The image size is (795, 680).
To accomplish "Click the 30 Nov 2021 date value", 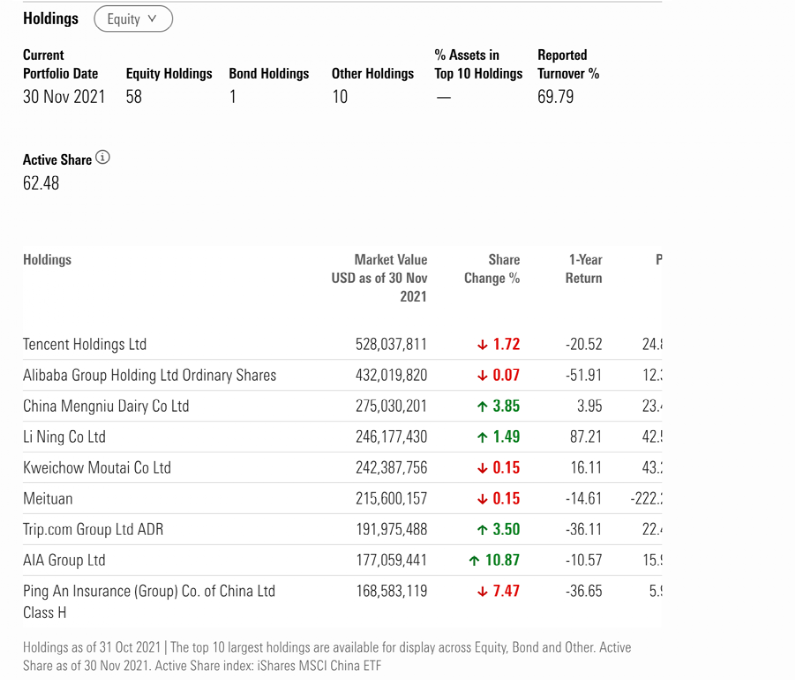I will (x=64, y=97).
